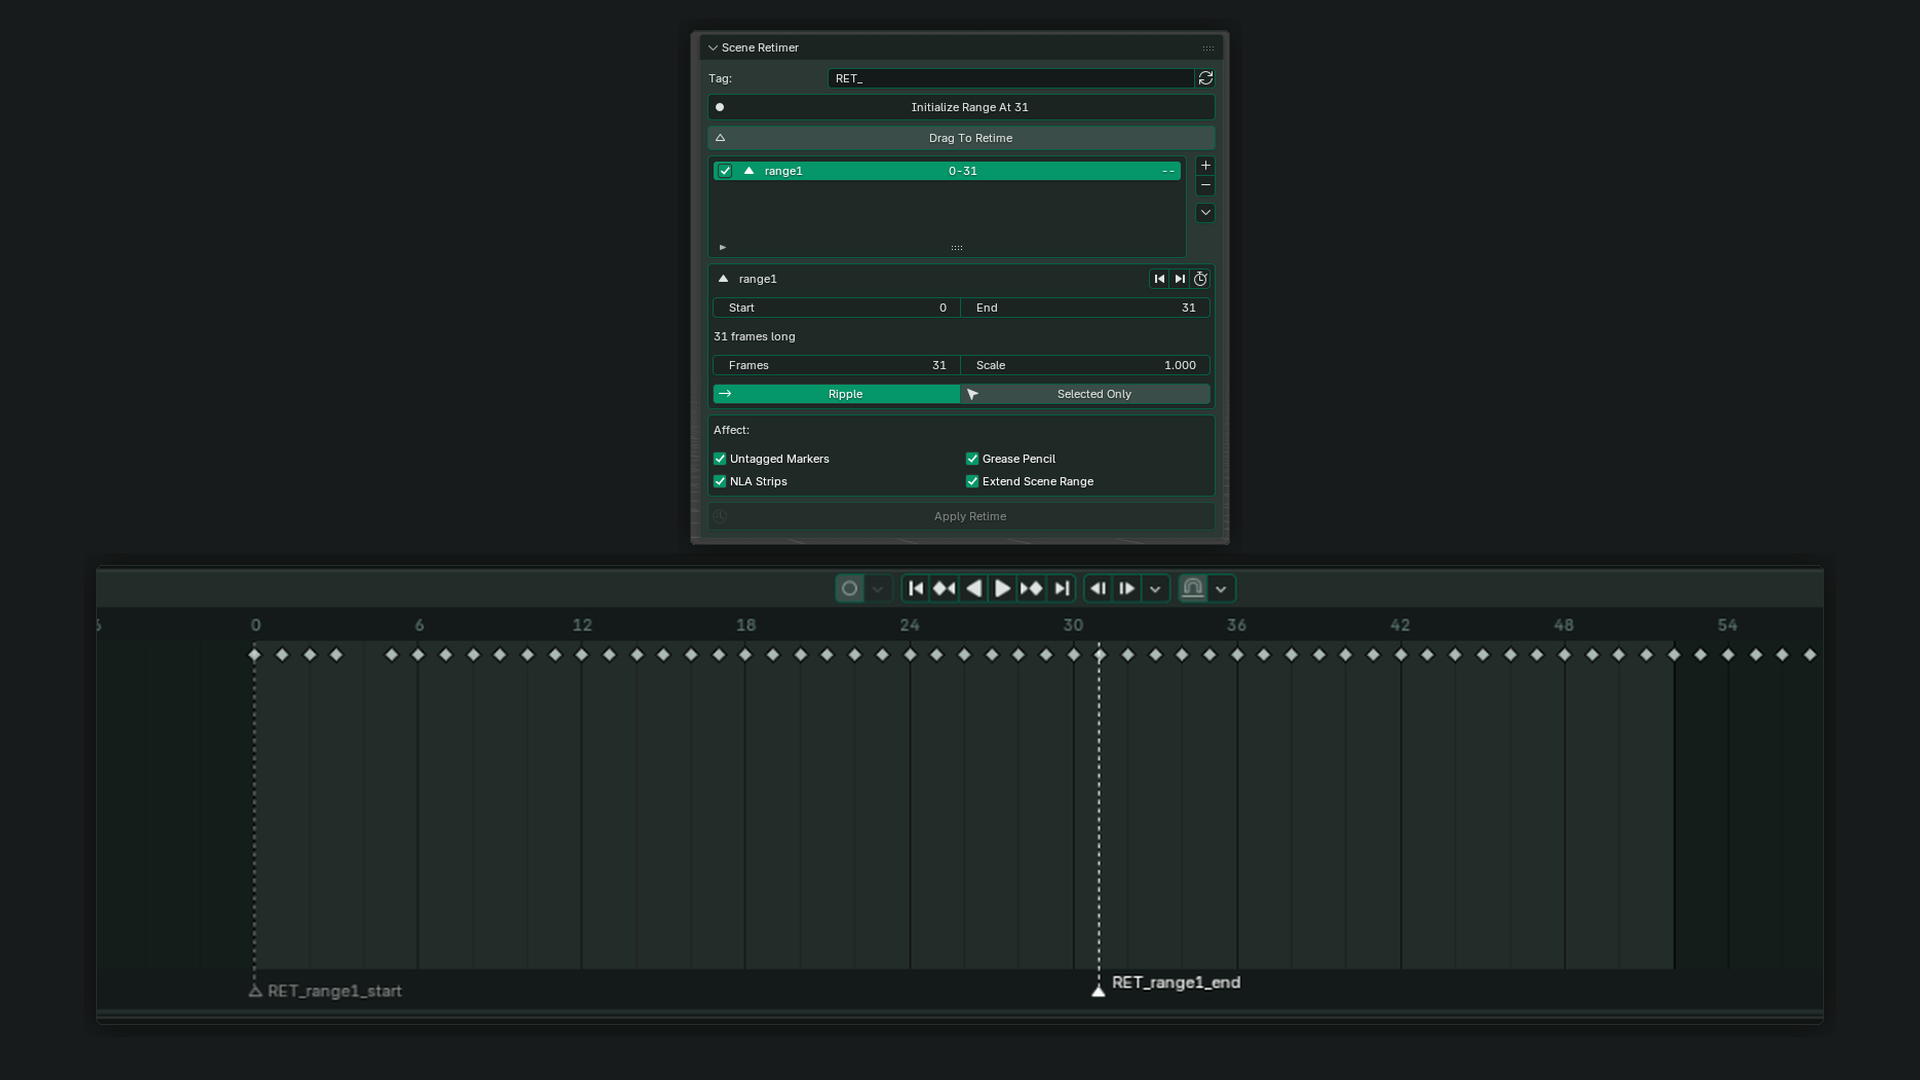Open snapping options dropdown
Screen dimensions: 1920x1080
tap(1221, 589)
